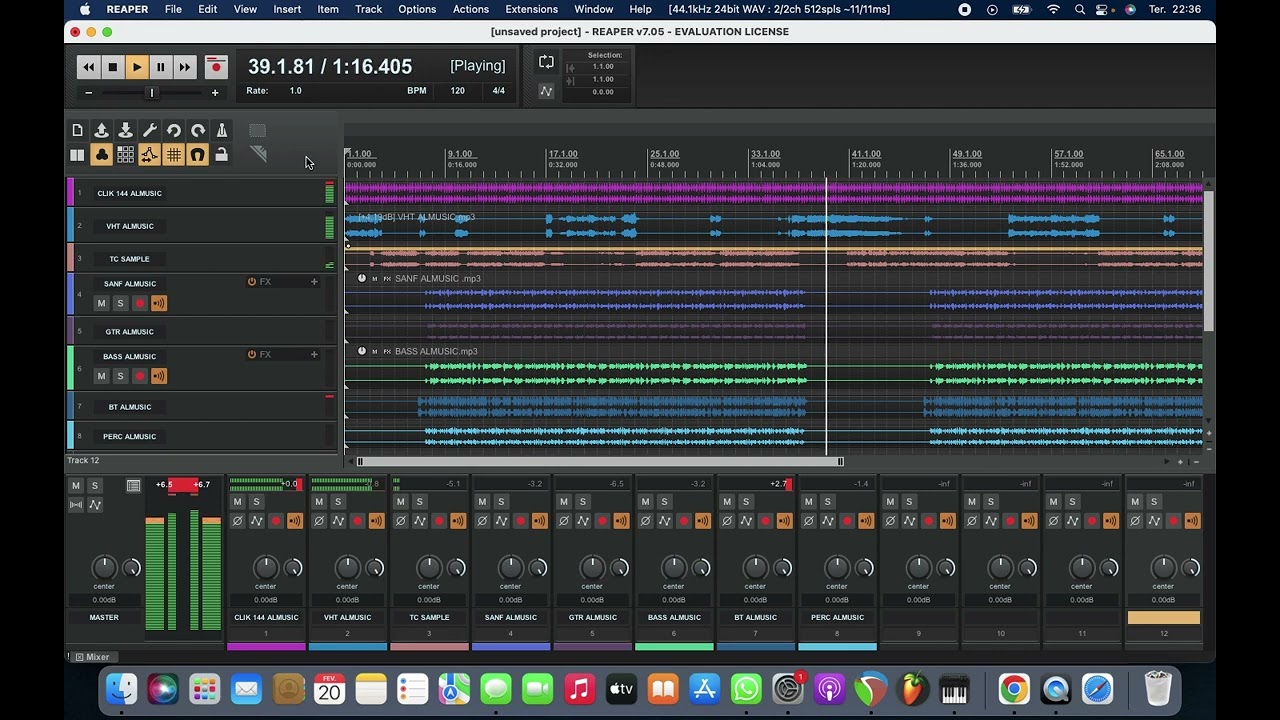Toggle locking padlock icon
Image resolution: width=1280 pixels, height=720 pixels.
point(221,155)
